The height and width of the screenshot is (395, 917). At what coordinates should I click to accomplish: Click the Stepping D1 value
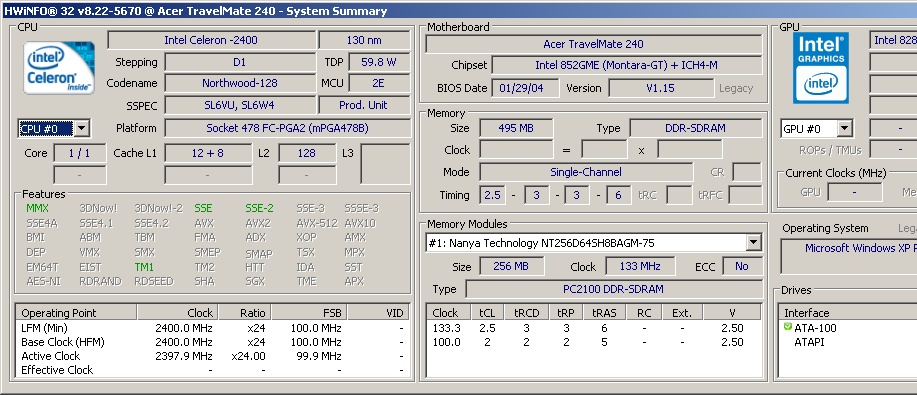coord(239,62)
